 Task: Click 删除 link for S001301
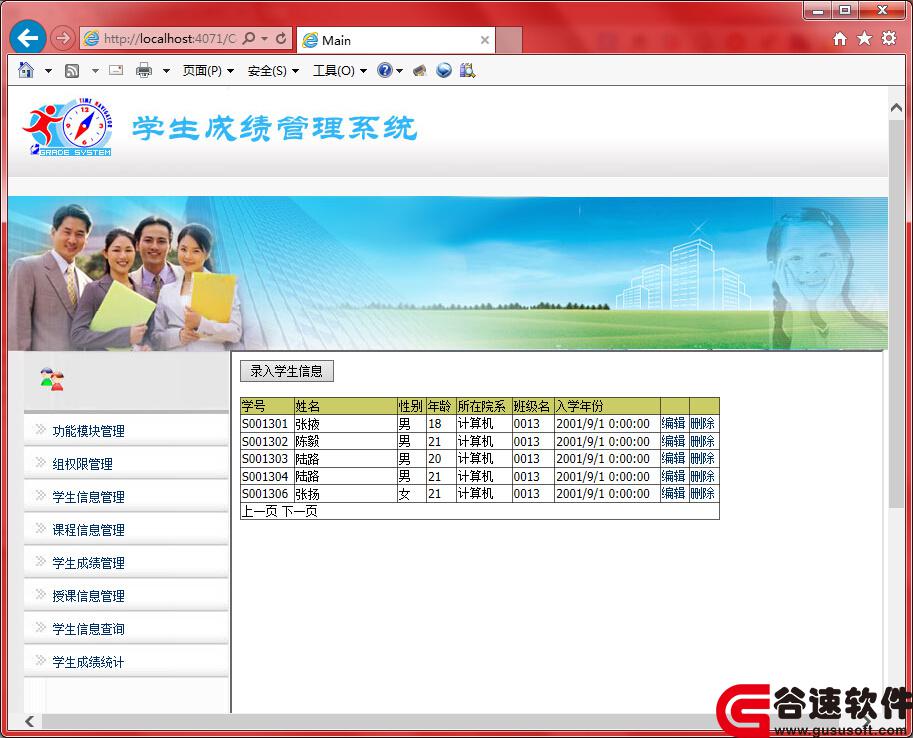(703, 423)
